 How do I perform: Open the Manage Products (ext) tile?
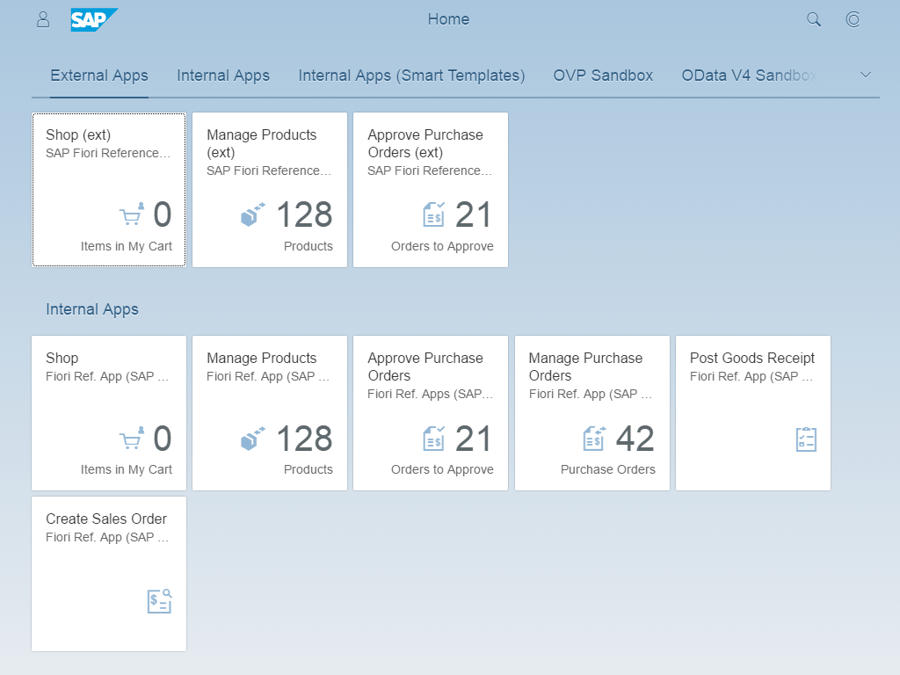pos(269,189)
